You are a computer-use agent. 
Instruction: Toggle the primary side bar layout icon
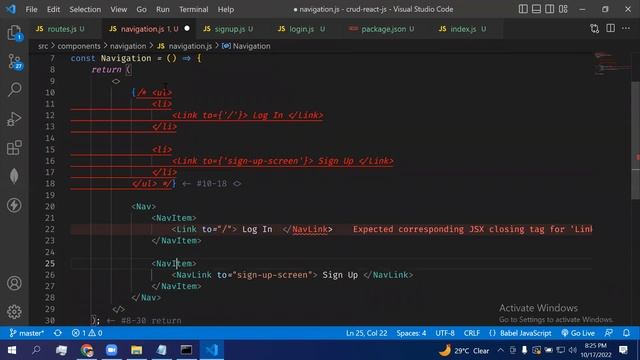[523, 9]
